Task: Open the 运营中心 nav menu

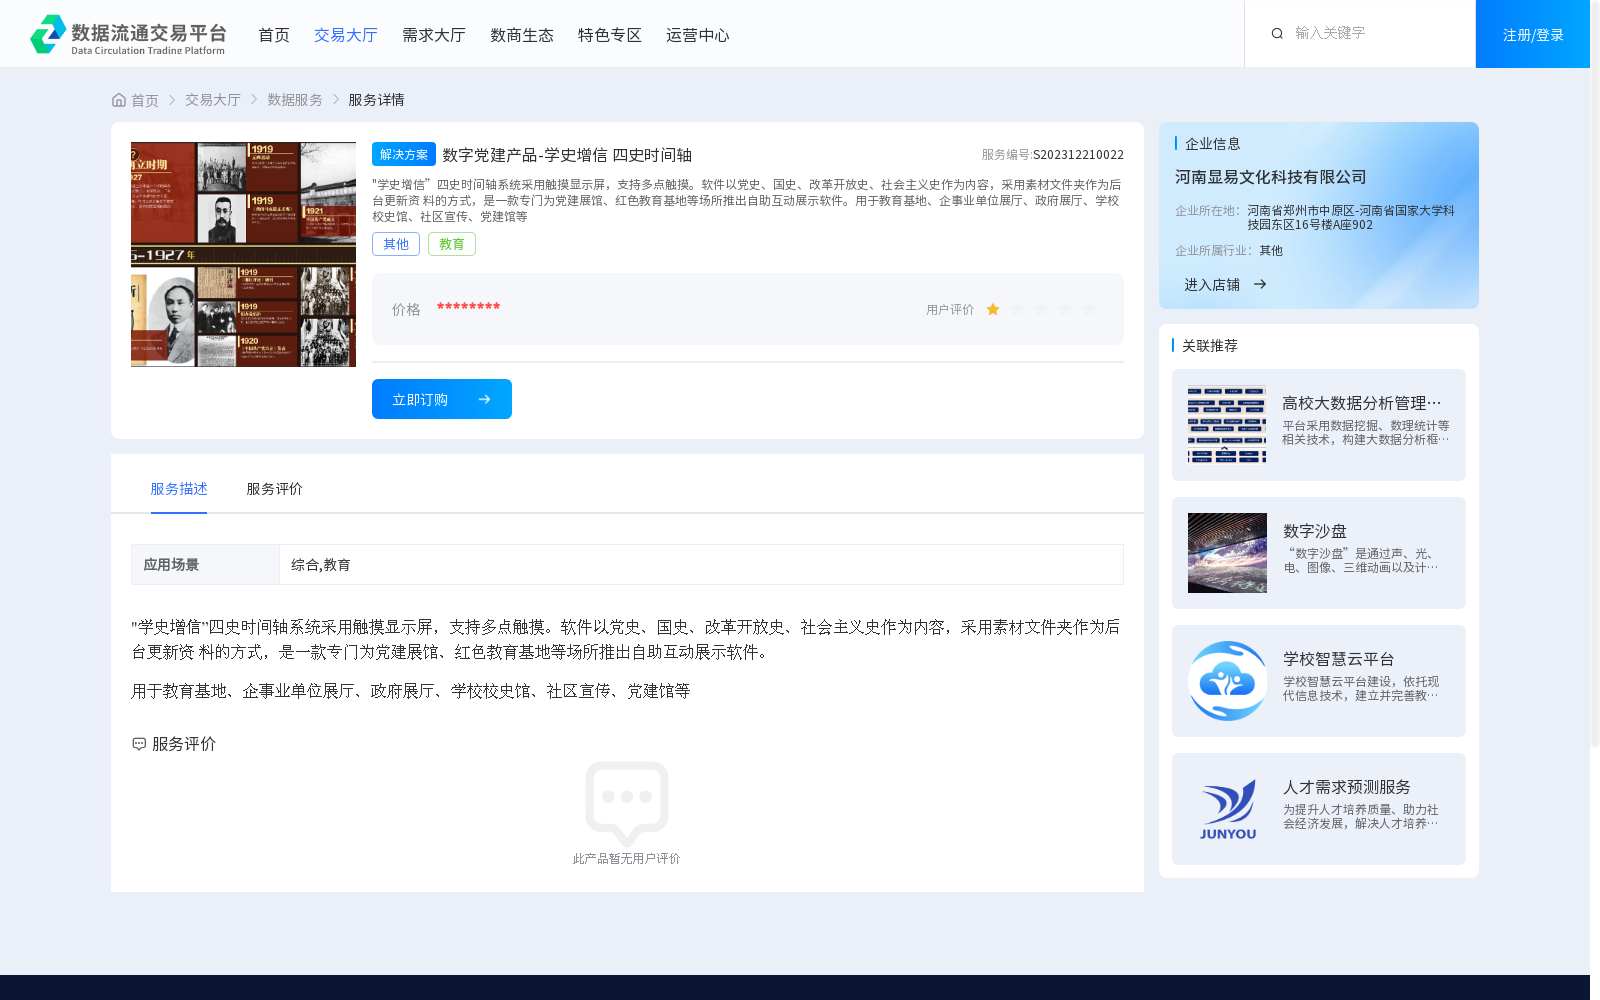Action: [698, 35]
